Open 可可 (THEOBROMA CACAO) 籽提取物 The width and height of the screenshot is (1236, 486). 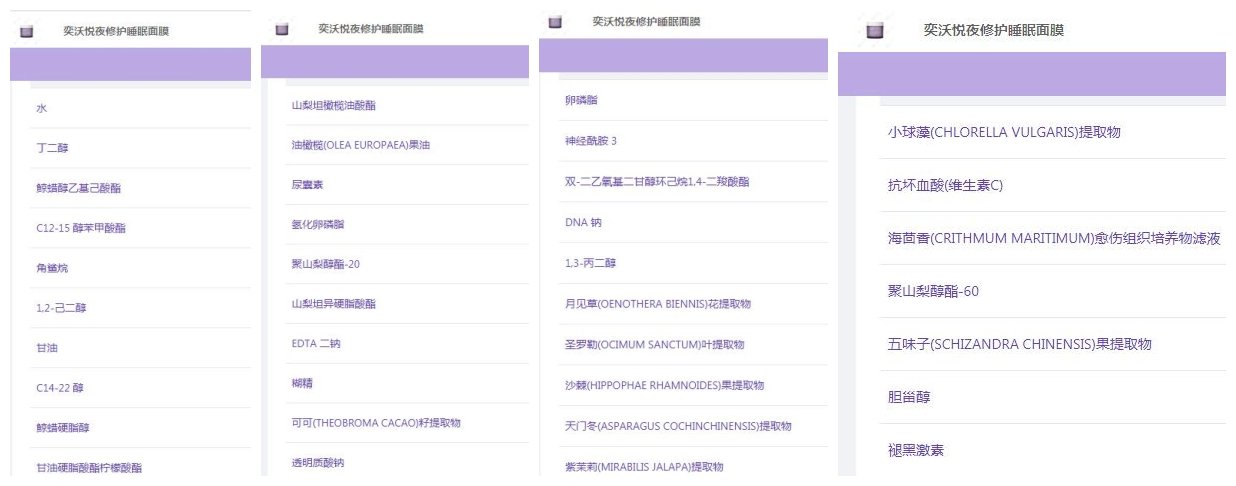point(375,423)
